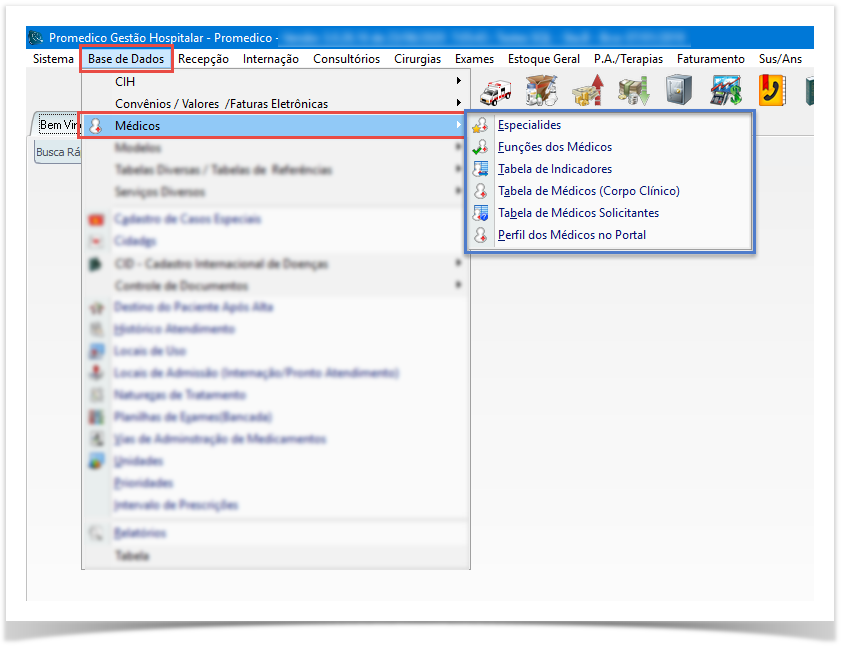The height and width of the screenshot is (650, 848).
Task: Click the medical supplies box toolbar icon
Action: pyautogui.click(x=541, y=92)
